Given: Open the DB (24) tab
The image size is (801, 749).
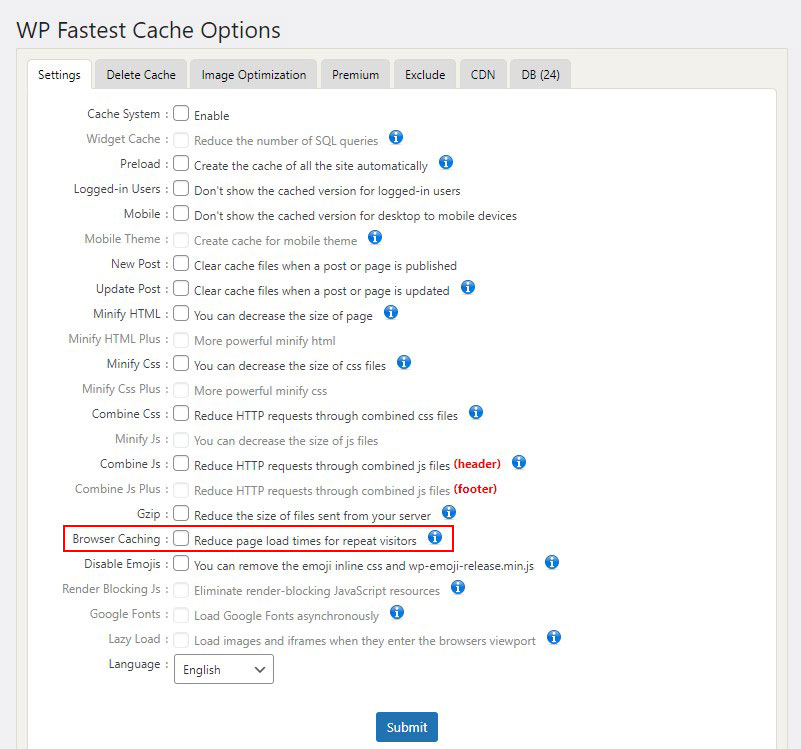Looking at the screenshot, I should pyautogui.click(x=540, y=75).
